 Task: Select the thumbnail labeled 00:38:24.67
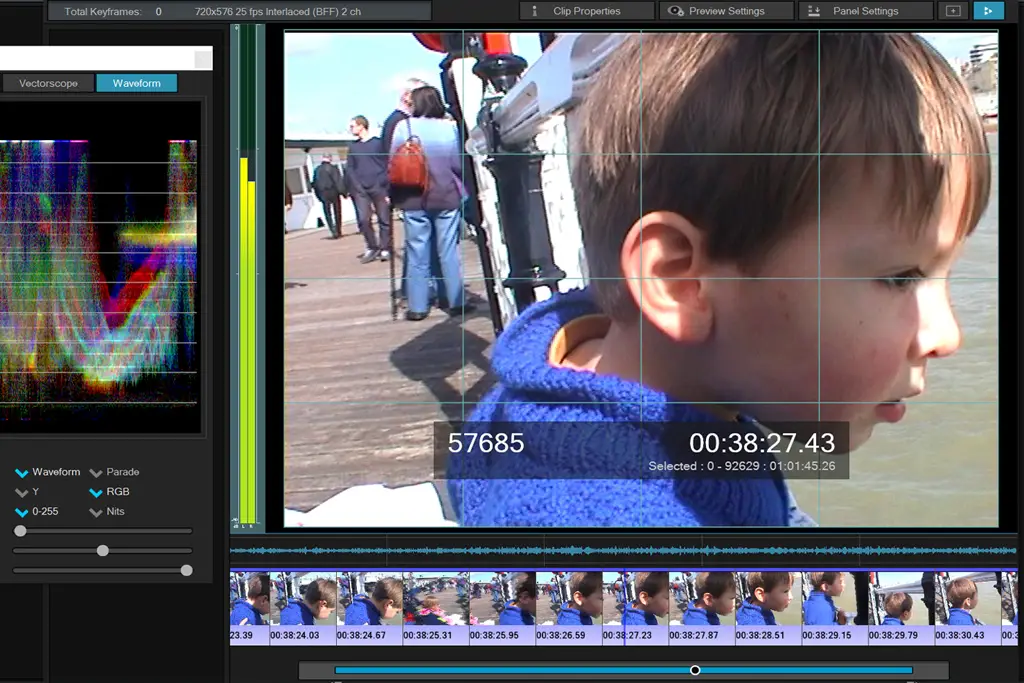point(370,608)
